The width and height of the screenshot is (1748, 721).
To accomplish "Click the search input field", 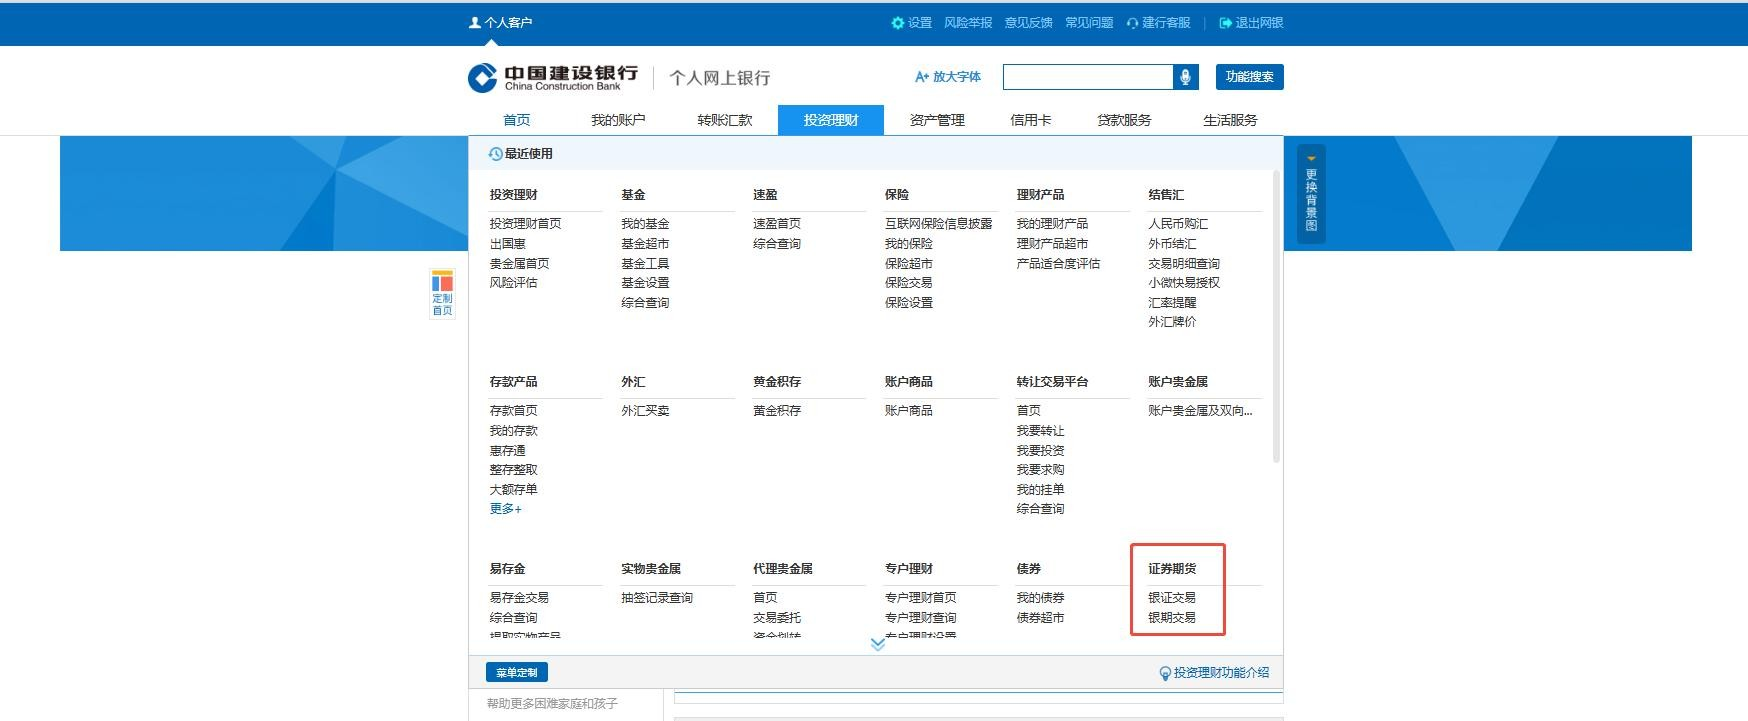I will pos(1088,77).
